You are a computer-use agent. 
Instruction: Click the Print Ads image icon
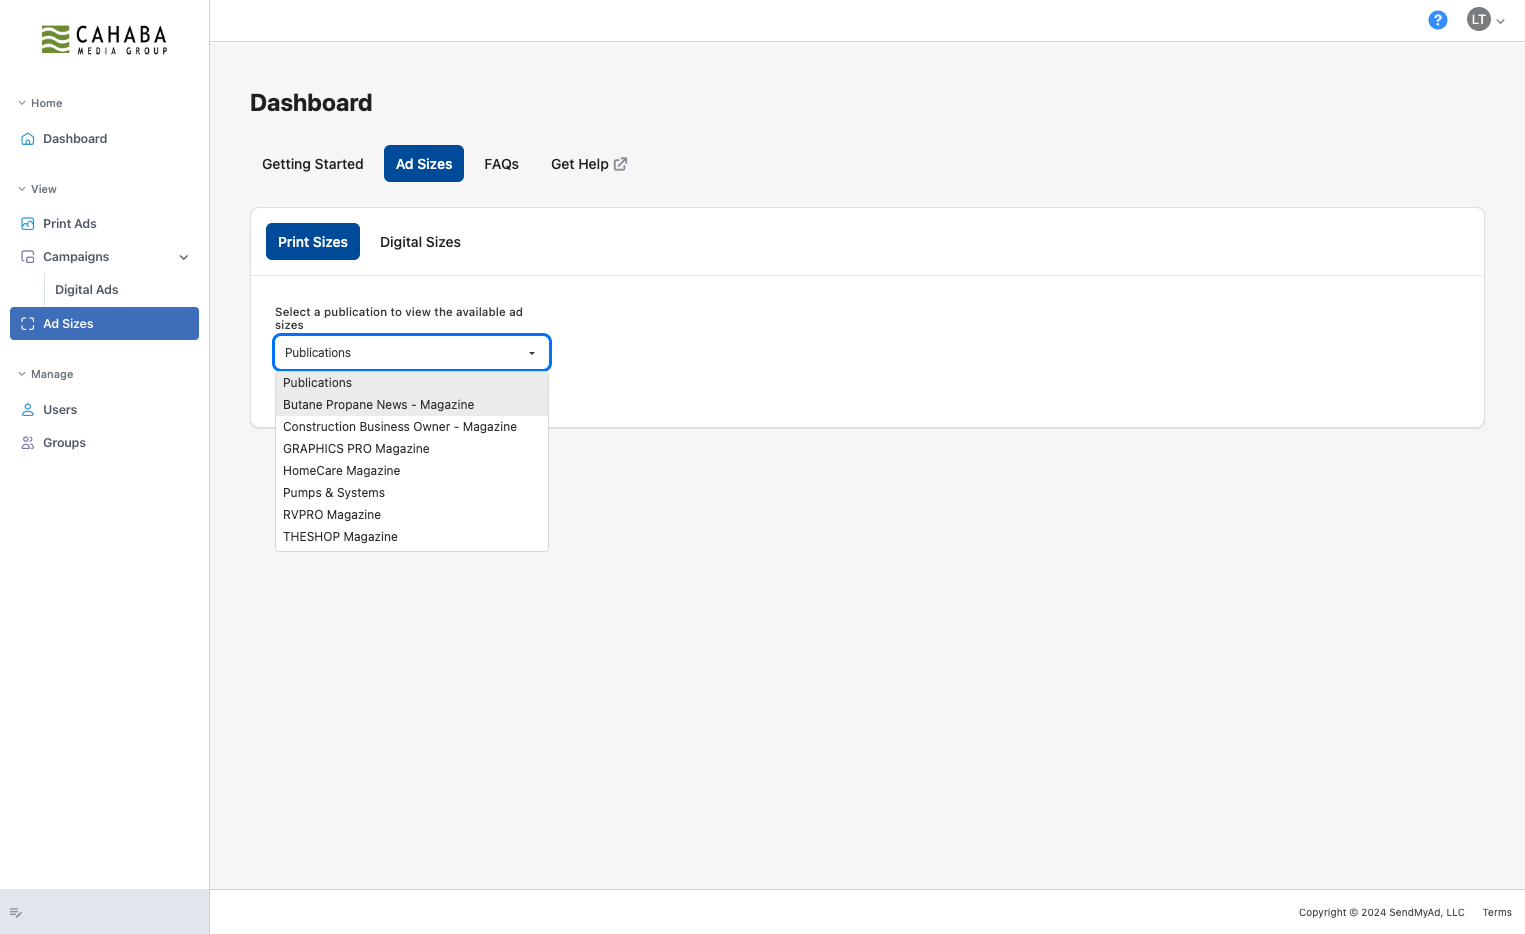[x=28, y=224]
